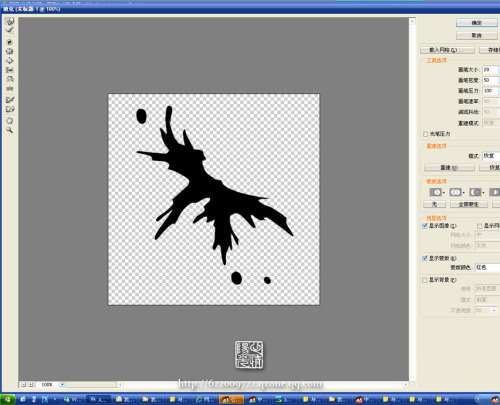Select the Pucker tool
Image resolution: width=500 pixels, height=405 pixels.
click(x=10, y=51)
